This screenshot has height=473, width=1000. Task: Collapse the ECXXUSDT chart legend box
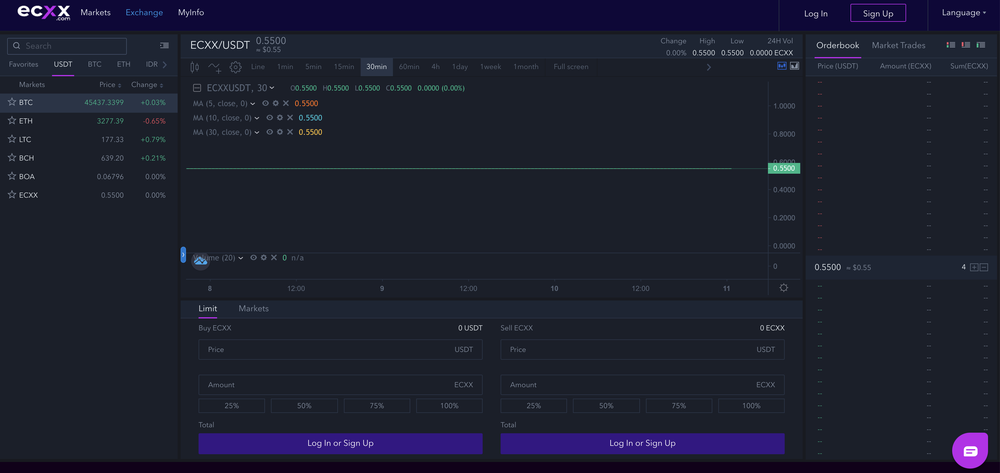197,88
